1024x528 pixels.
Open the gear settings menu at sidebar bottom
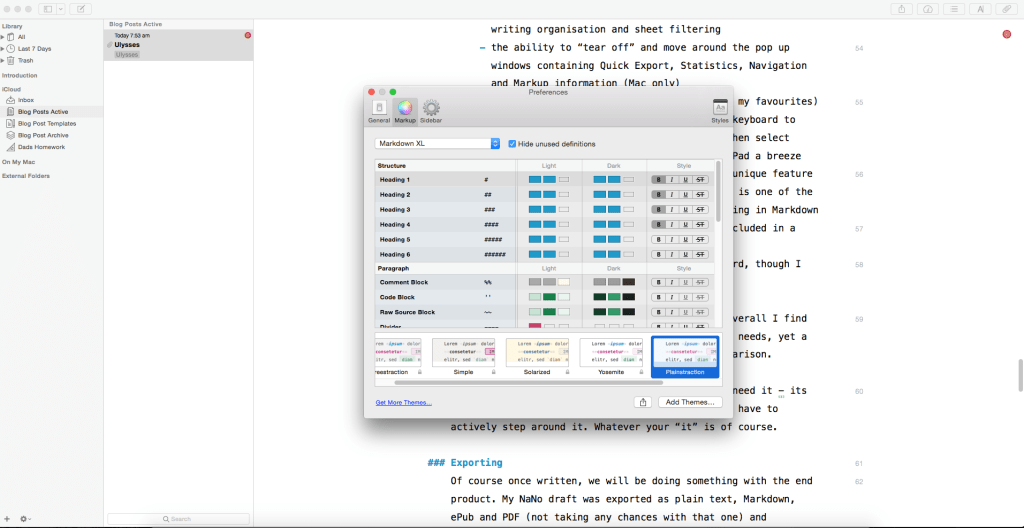coord(25,519)
